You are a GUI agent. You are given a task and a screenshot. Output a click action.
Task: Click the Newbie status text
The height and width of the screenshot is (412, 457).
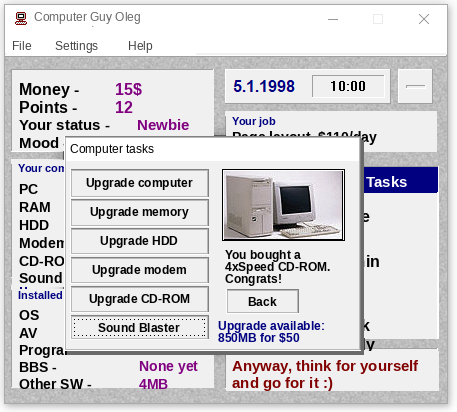point(163,125)
